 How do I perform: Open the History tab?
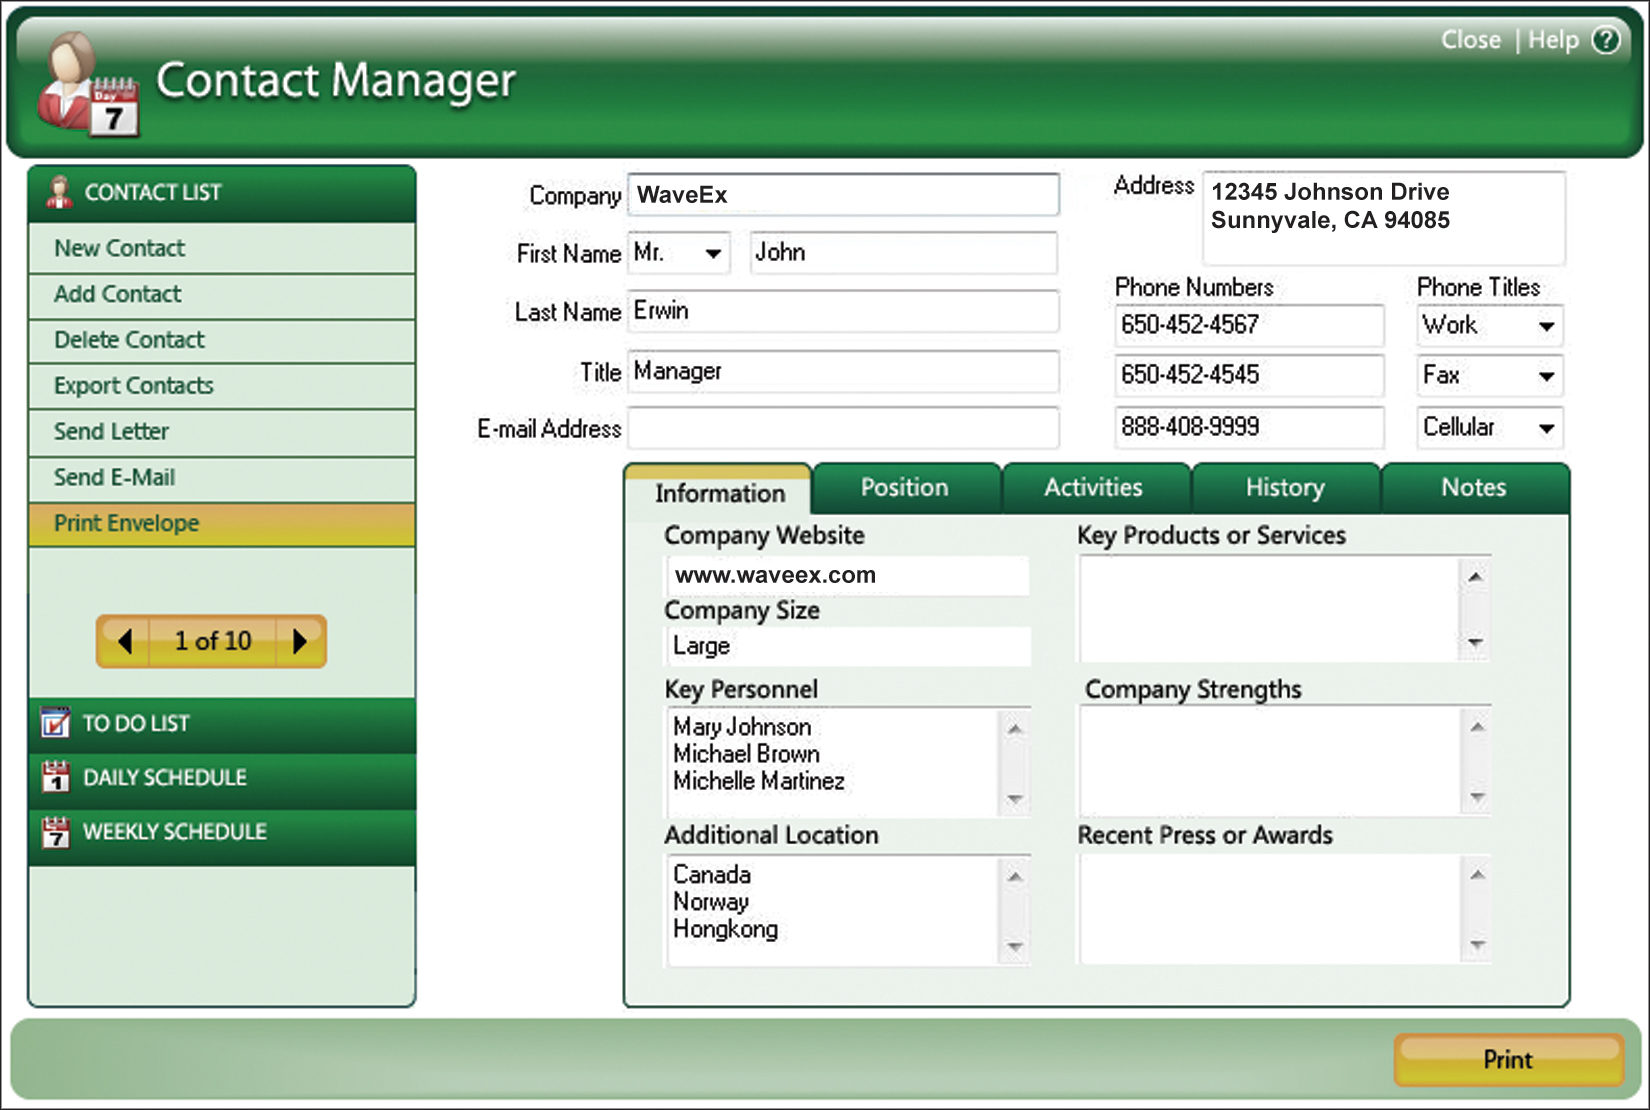1285,488
